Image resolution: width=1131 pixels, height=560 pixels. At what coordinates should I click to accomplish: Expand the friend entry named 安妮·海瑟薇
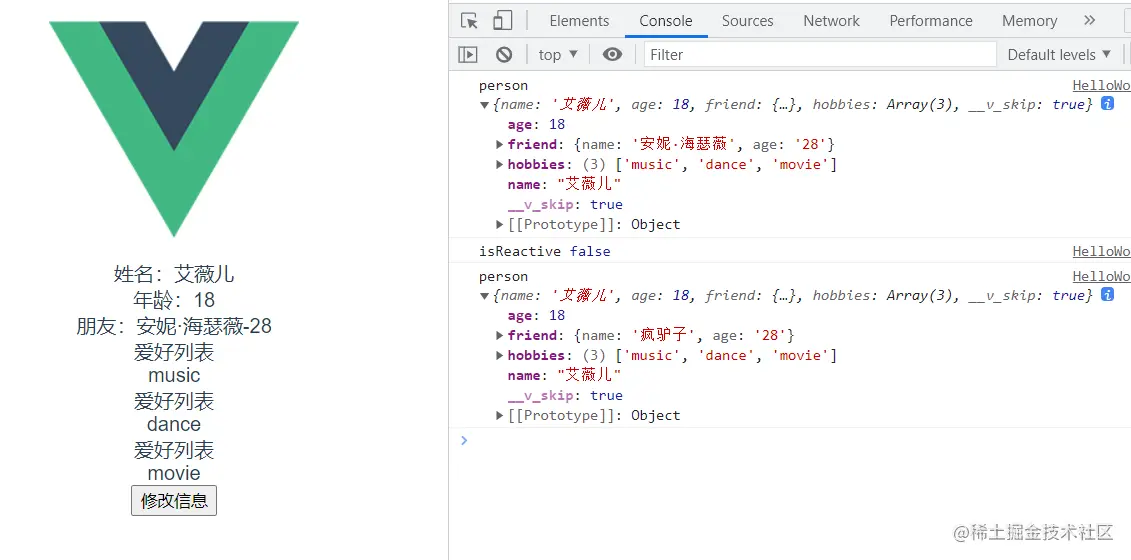pos(499,144)
